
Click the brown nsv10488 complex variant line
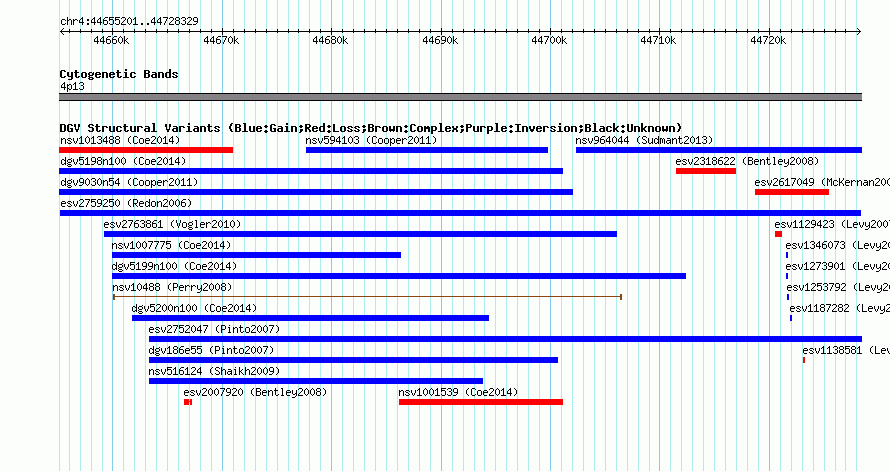[367, 297]
